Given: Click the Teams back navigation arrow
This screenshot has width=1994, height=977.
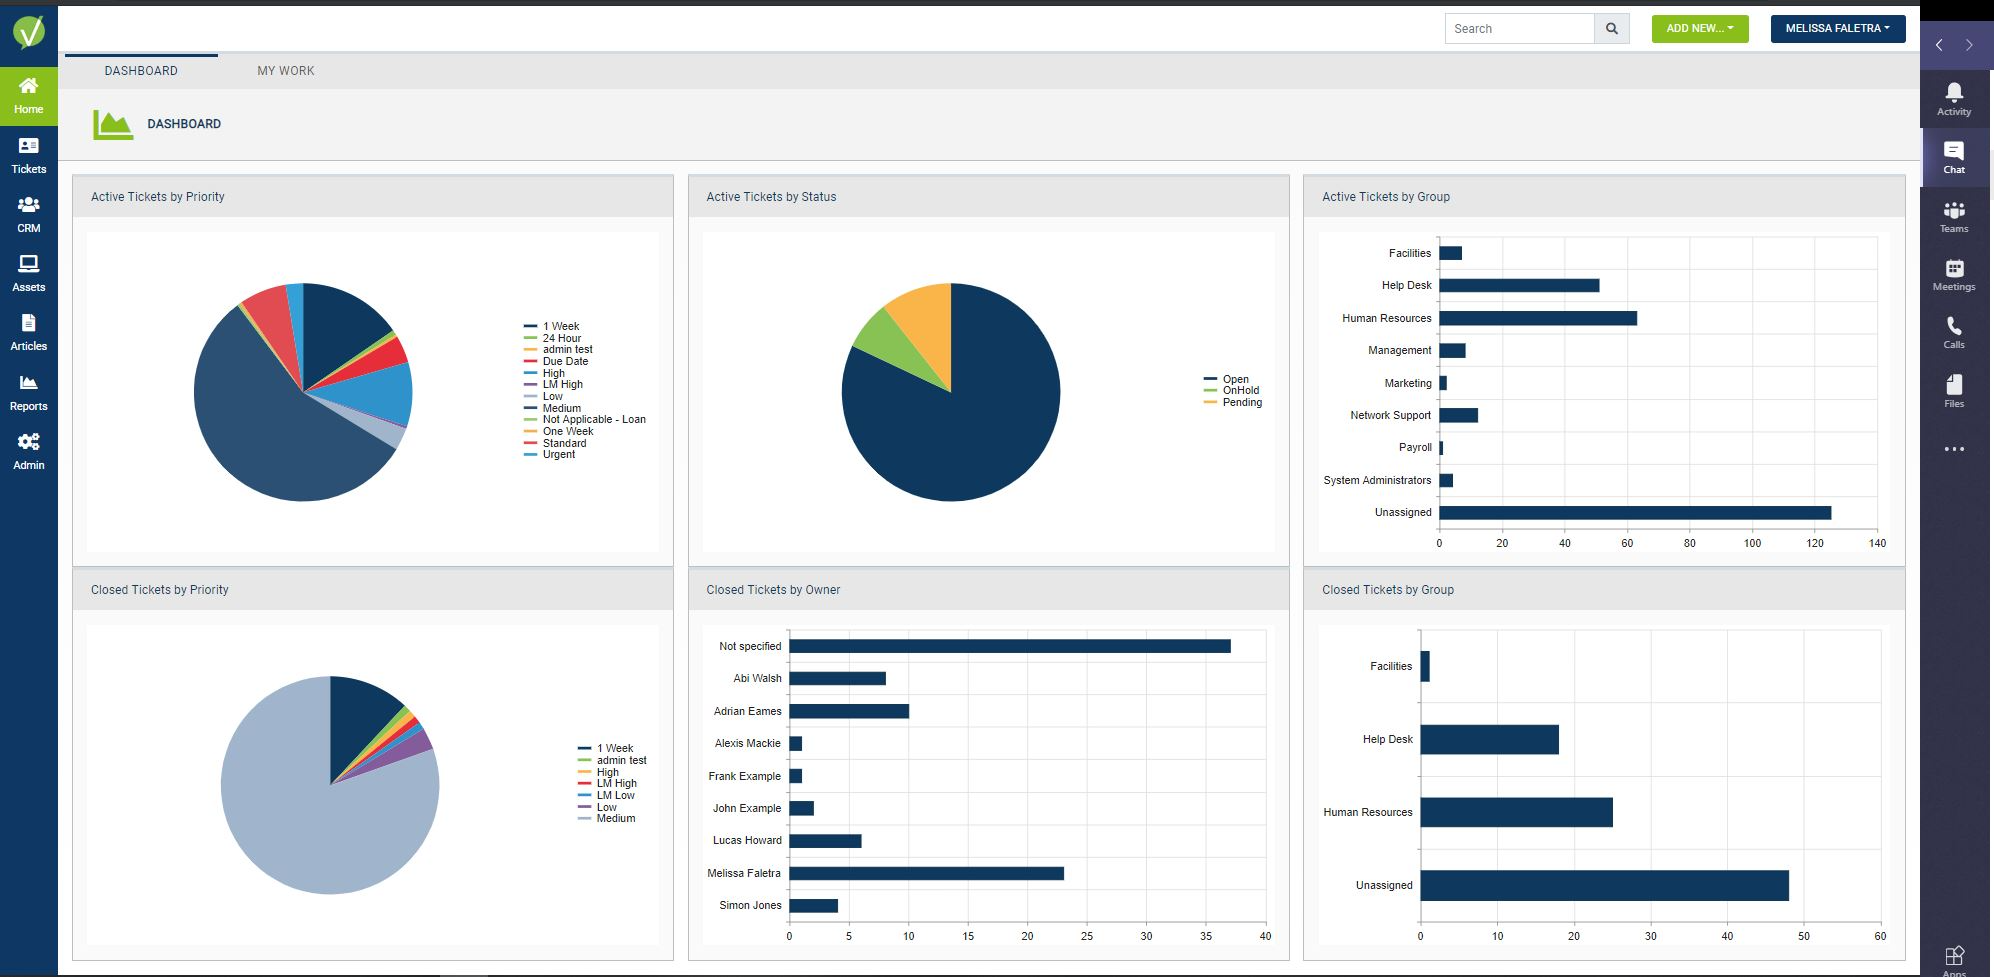Looking at the screenshot, I should 1939,45.
